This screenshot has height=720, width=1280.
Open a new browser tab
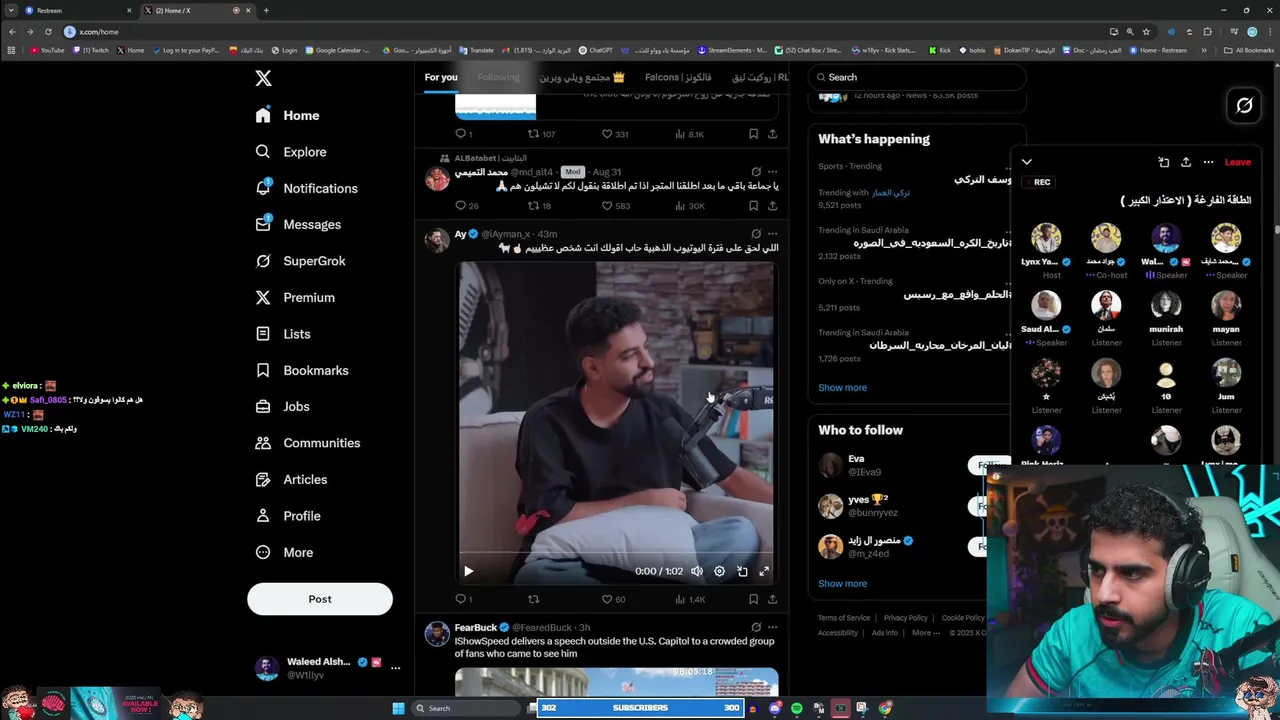266,10
